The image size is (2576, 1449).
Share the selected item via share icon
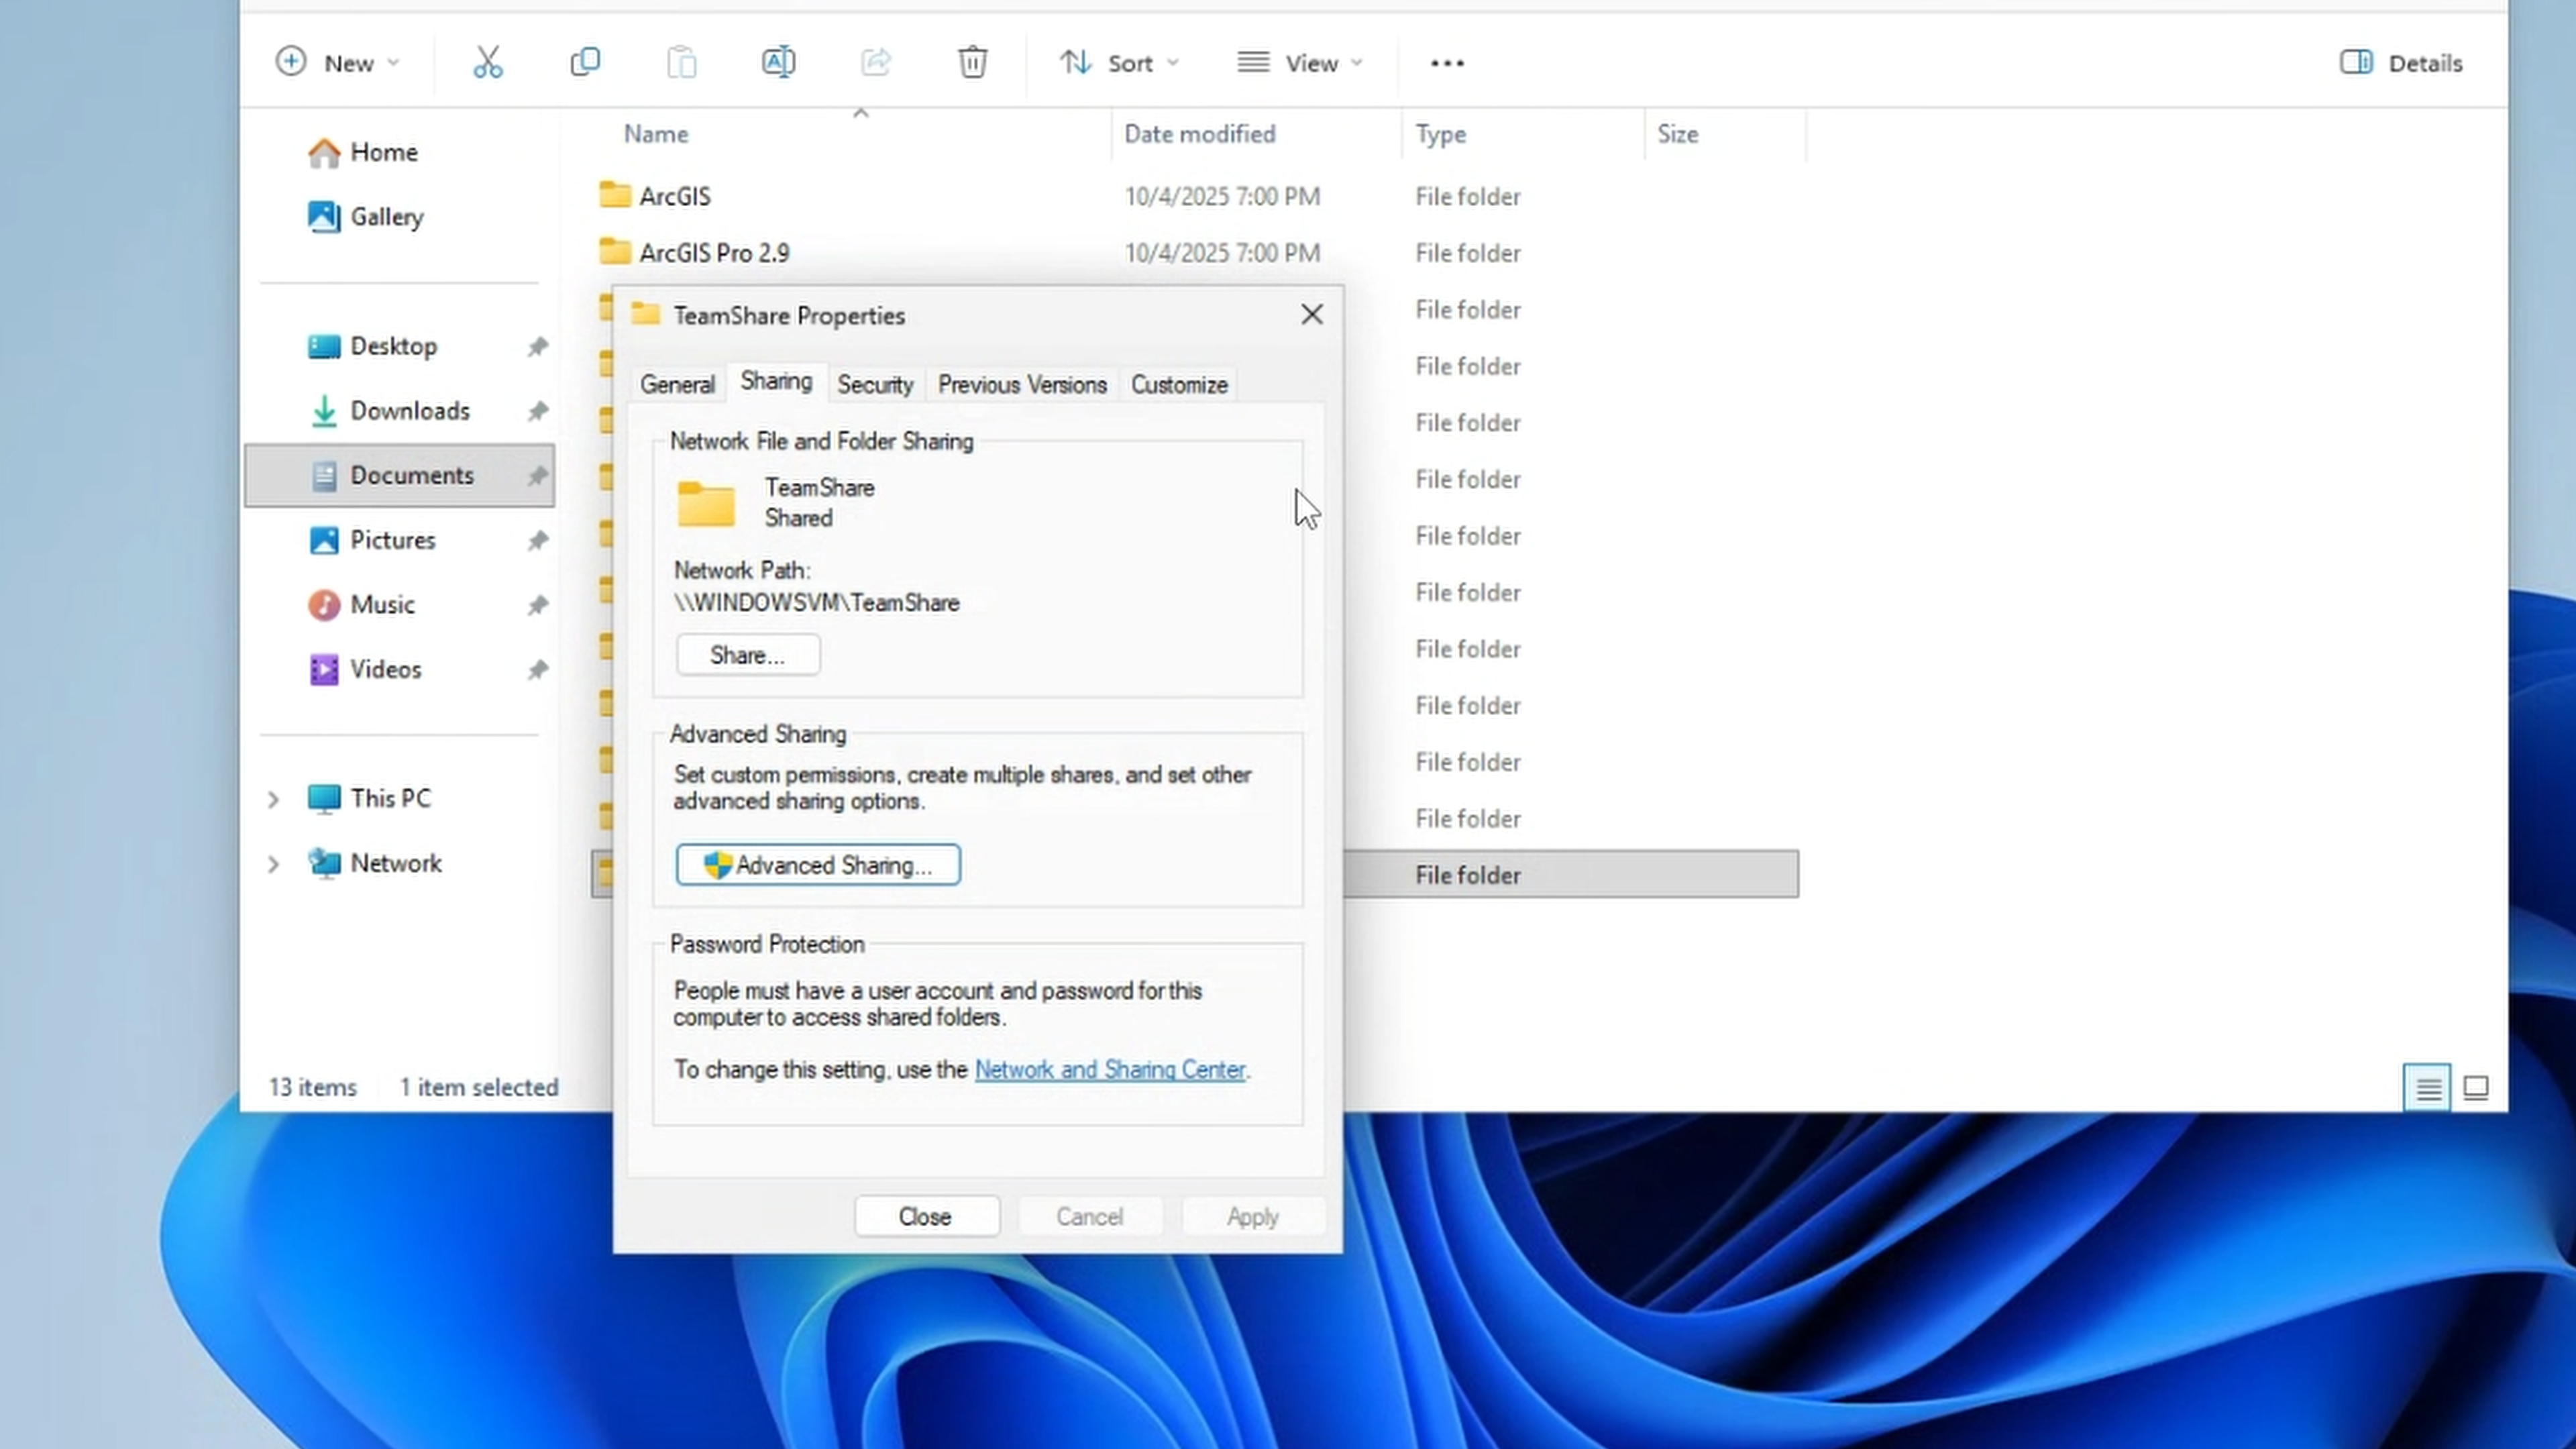coord(875,62)
